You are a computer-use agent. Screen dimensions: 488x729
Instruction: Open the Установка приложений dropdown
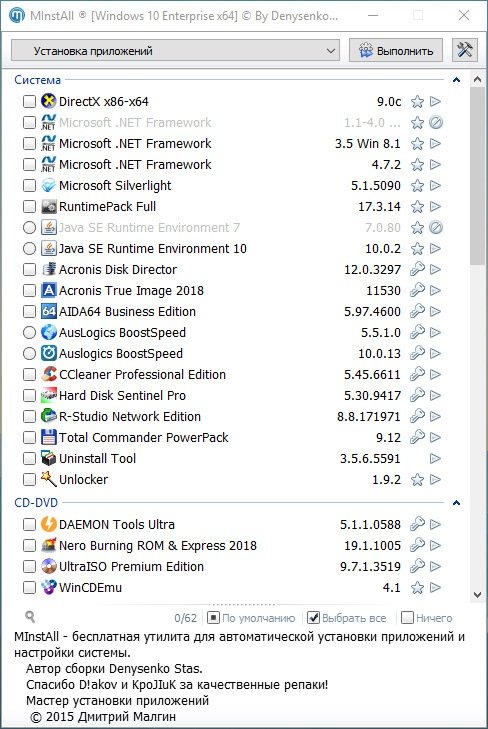[175, 51]
